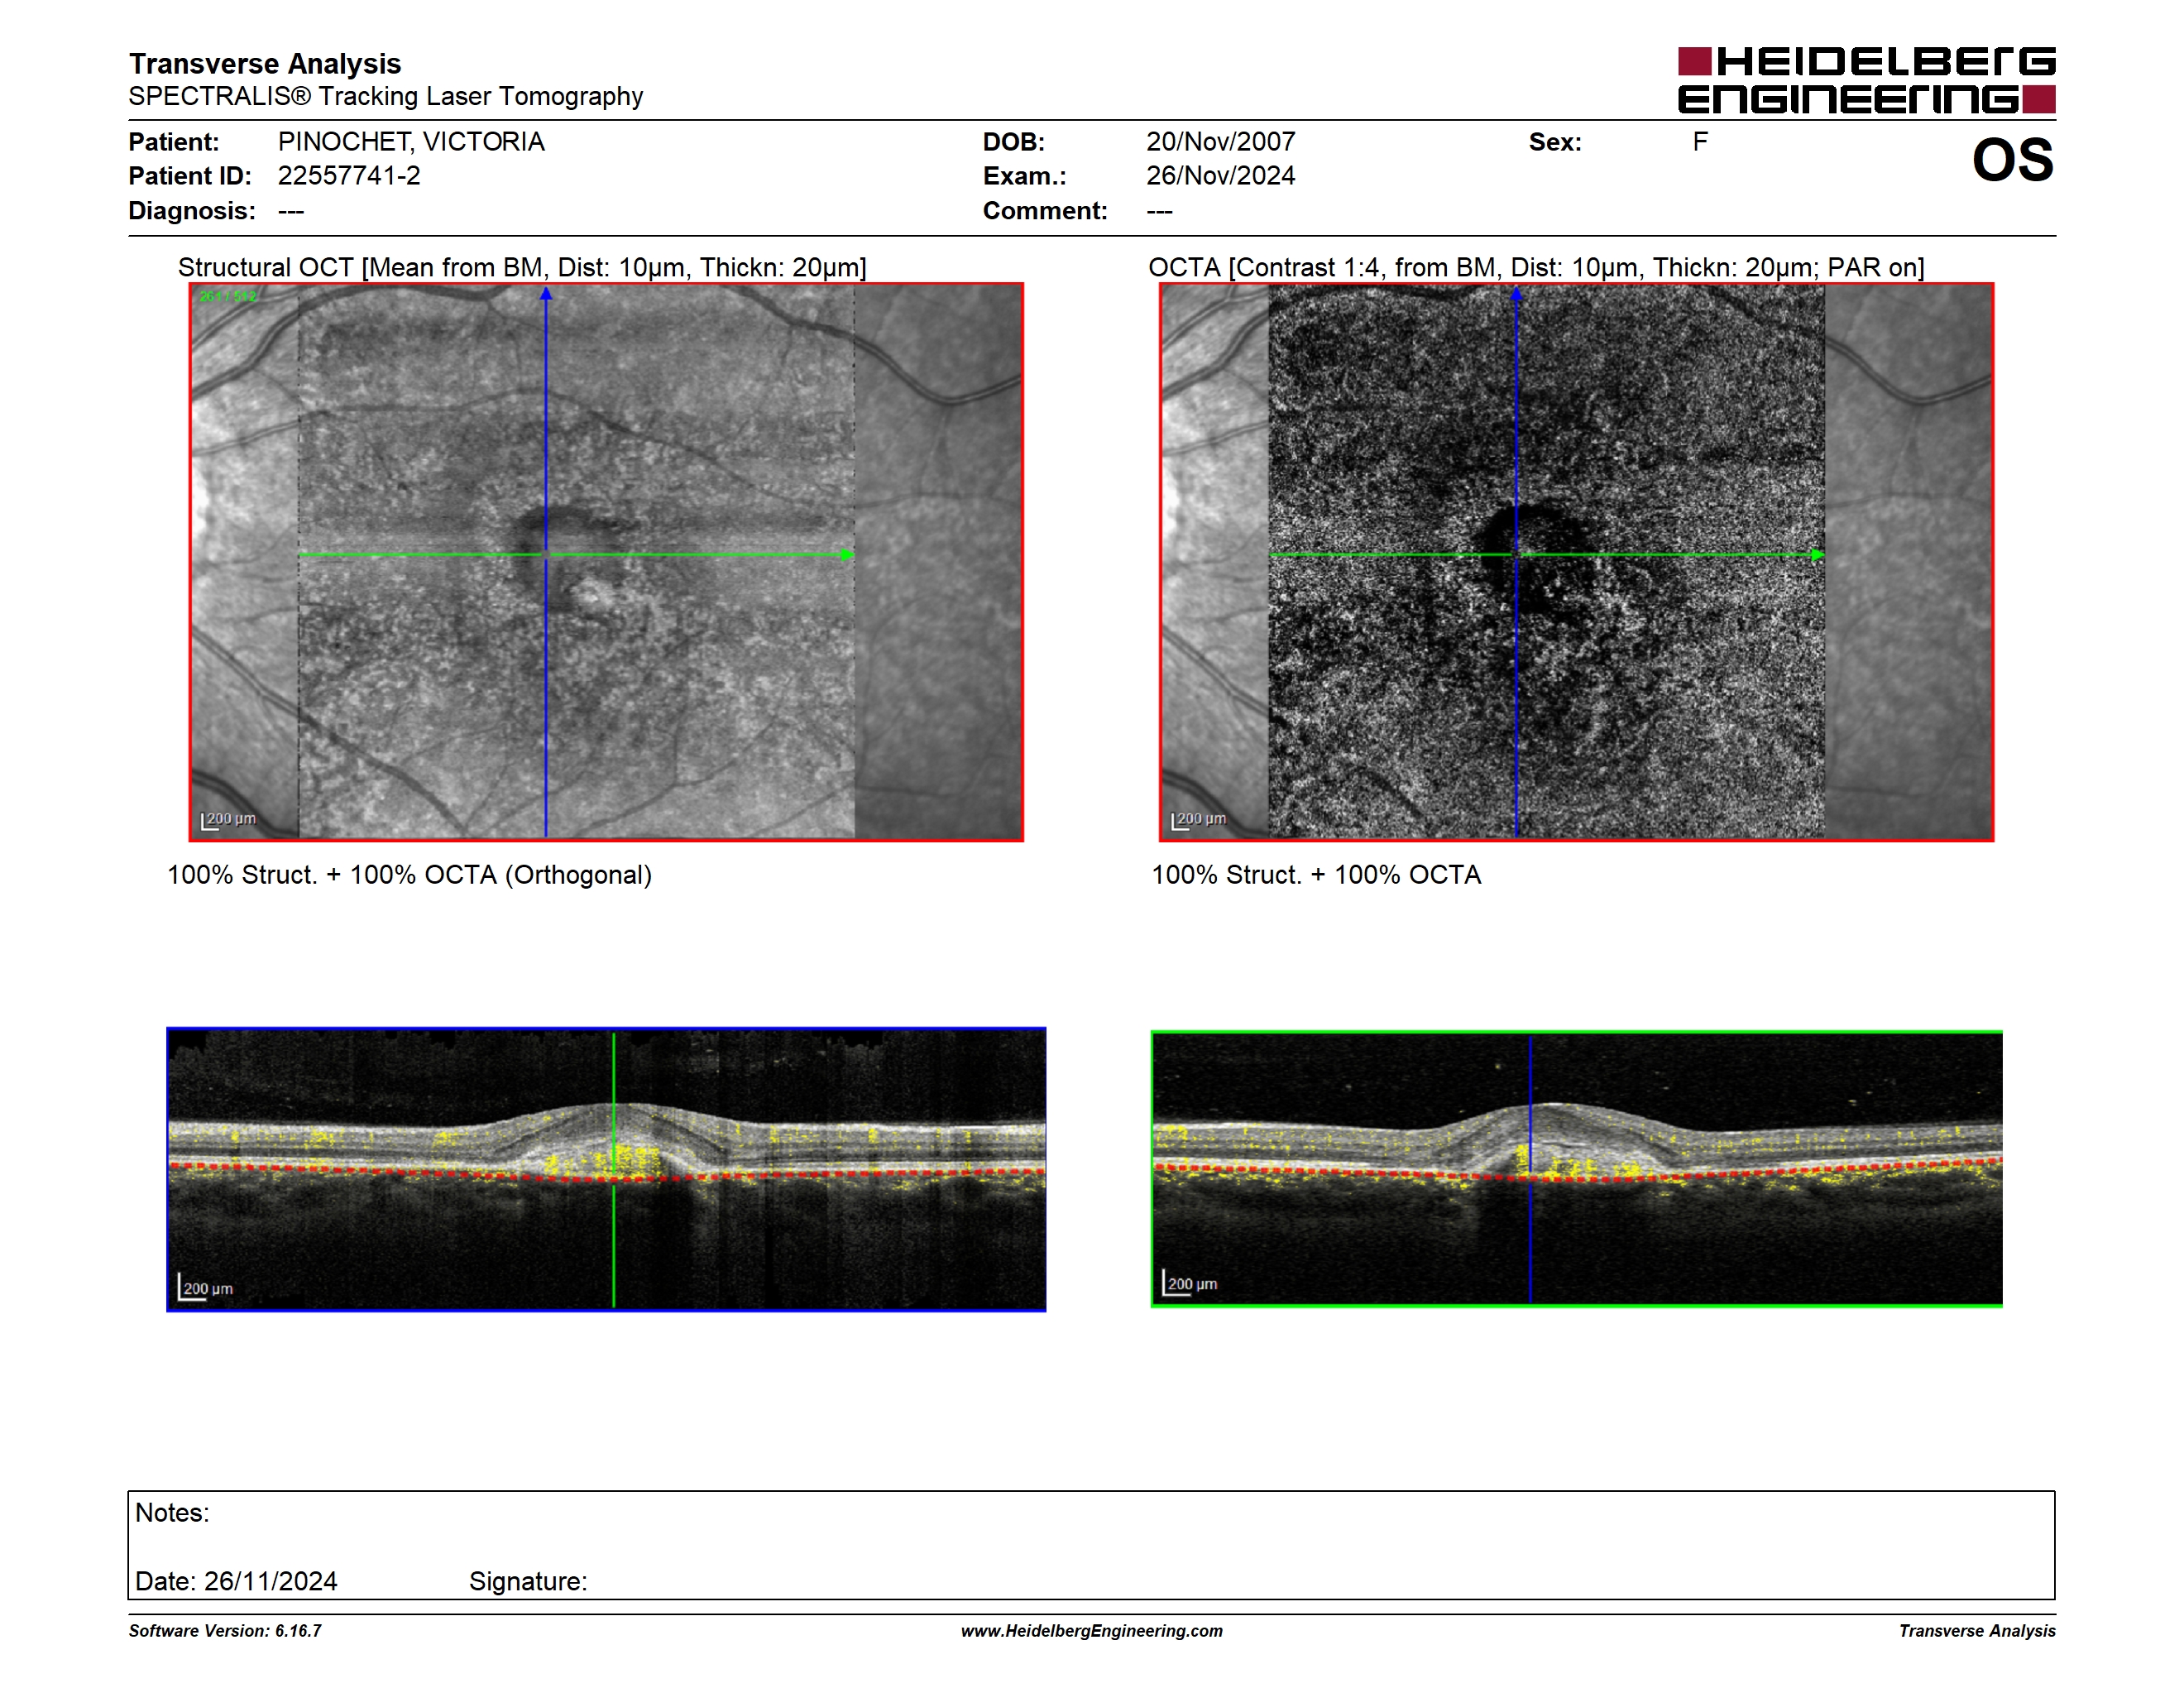Click the 'OCTA [Contrast 1:4...' caption
2184x1688 pixels.
pyautogui.click(x=1536, y=268)
